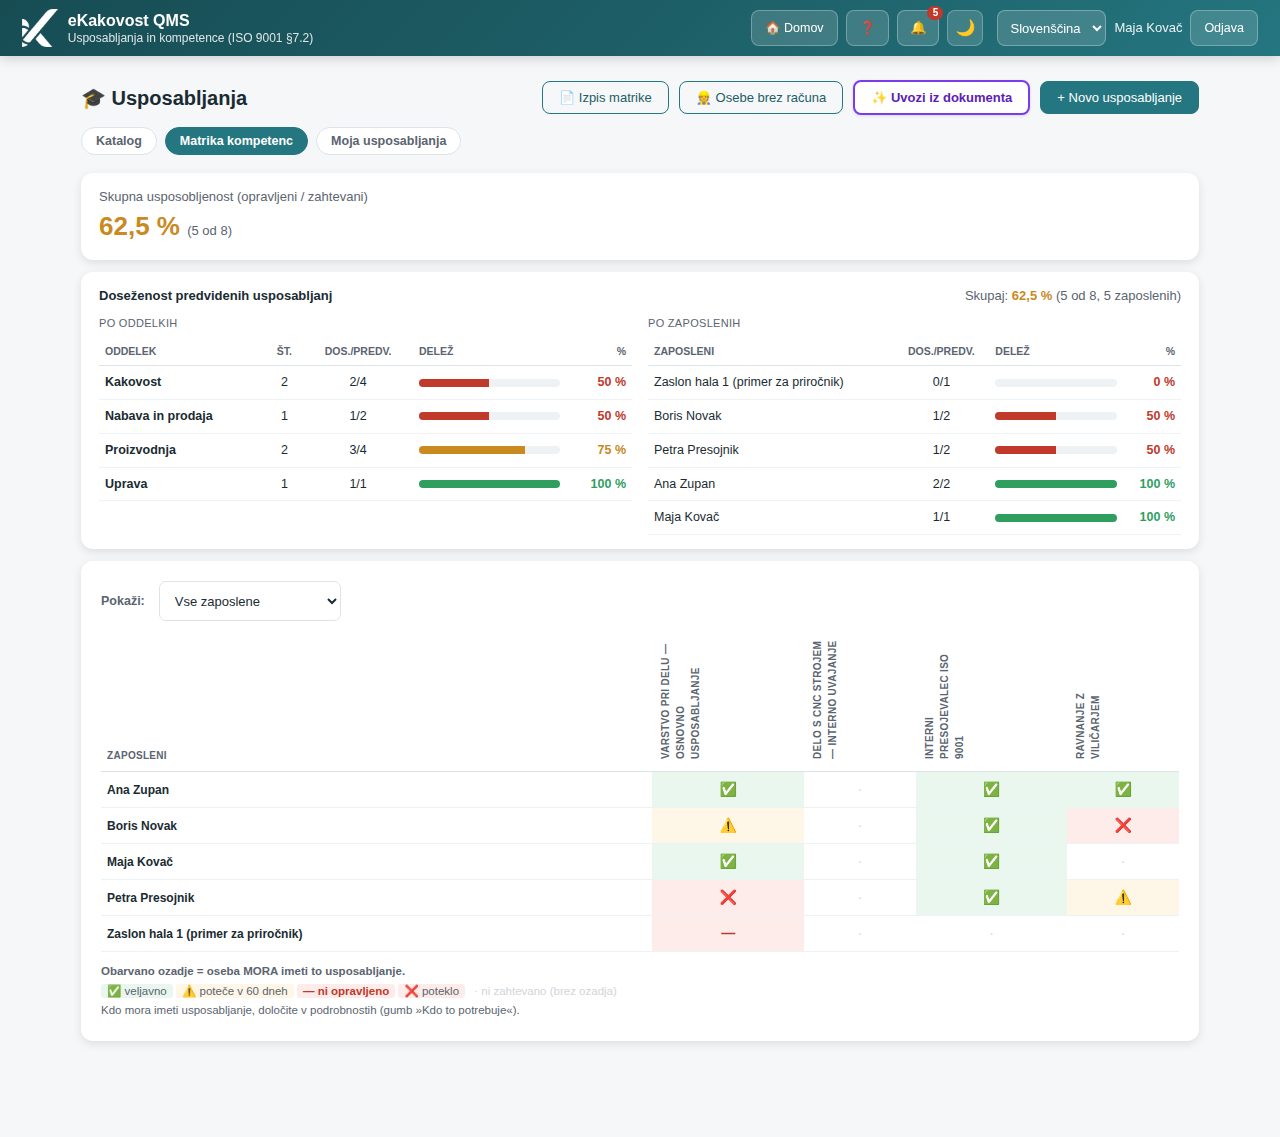Switch to Katalog tab
1280x1137 pixels.
[x=119, y=141]
